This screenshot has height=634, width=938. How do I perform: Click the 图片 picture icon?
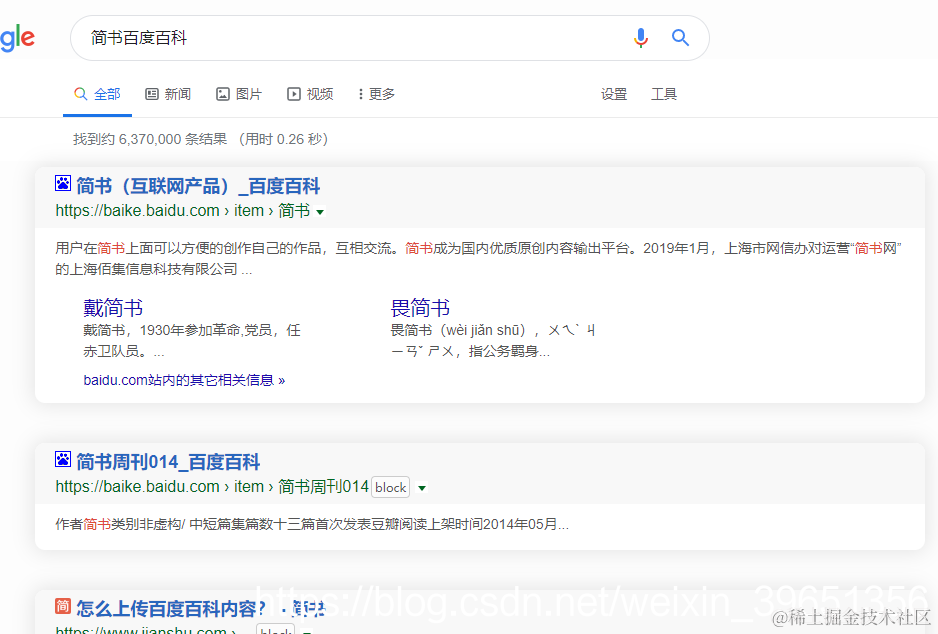pos(221,93)
